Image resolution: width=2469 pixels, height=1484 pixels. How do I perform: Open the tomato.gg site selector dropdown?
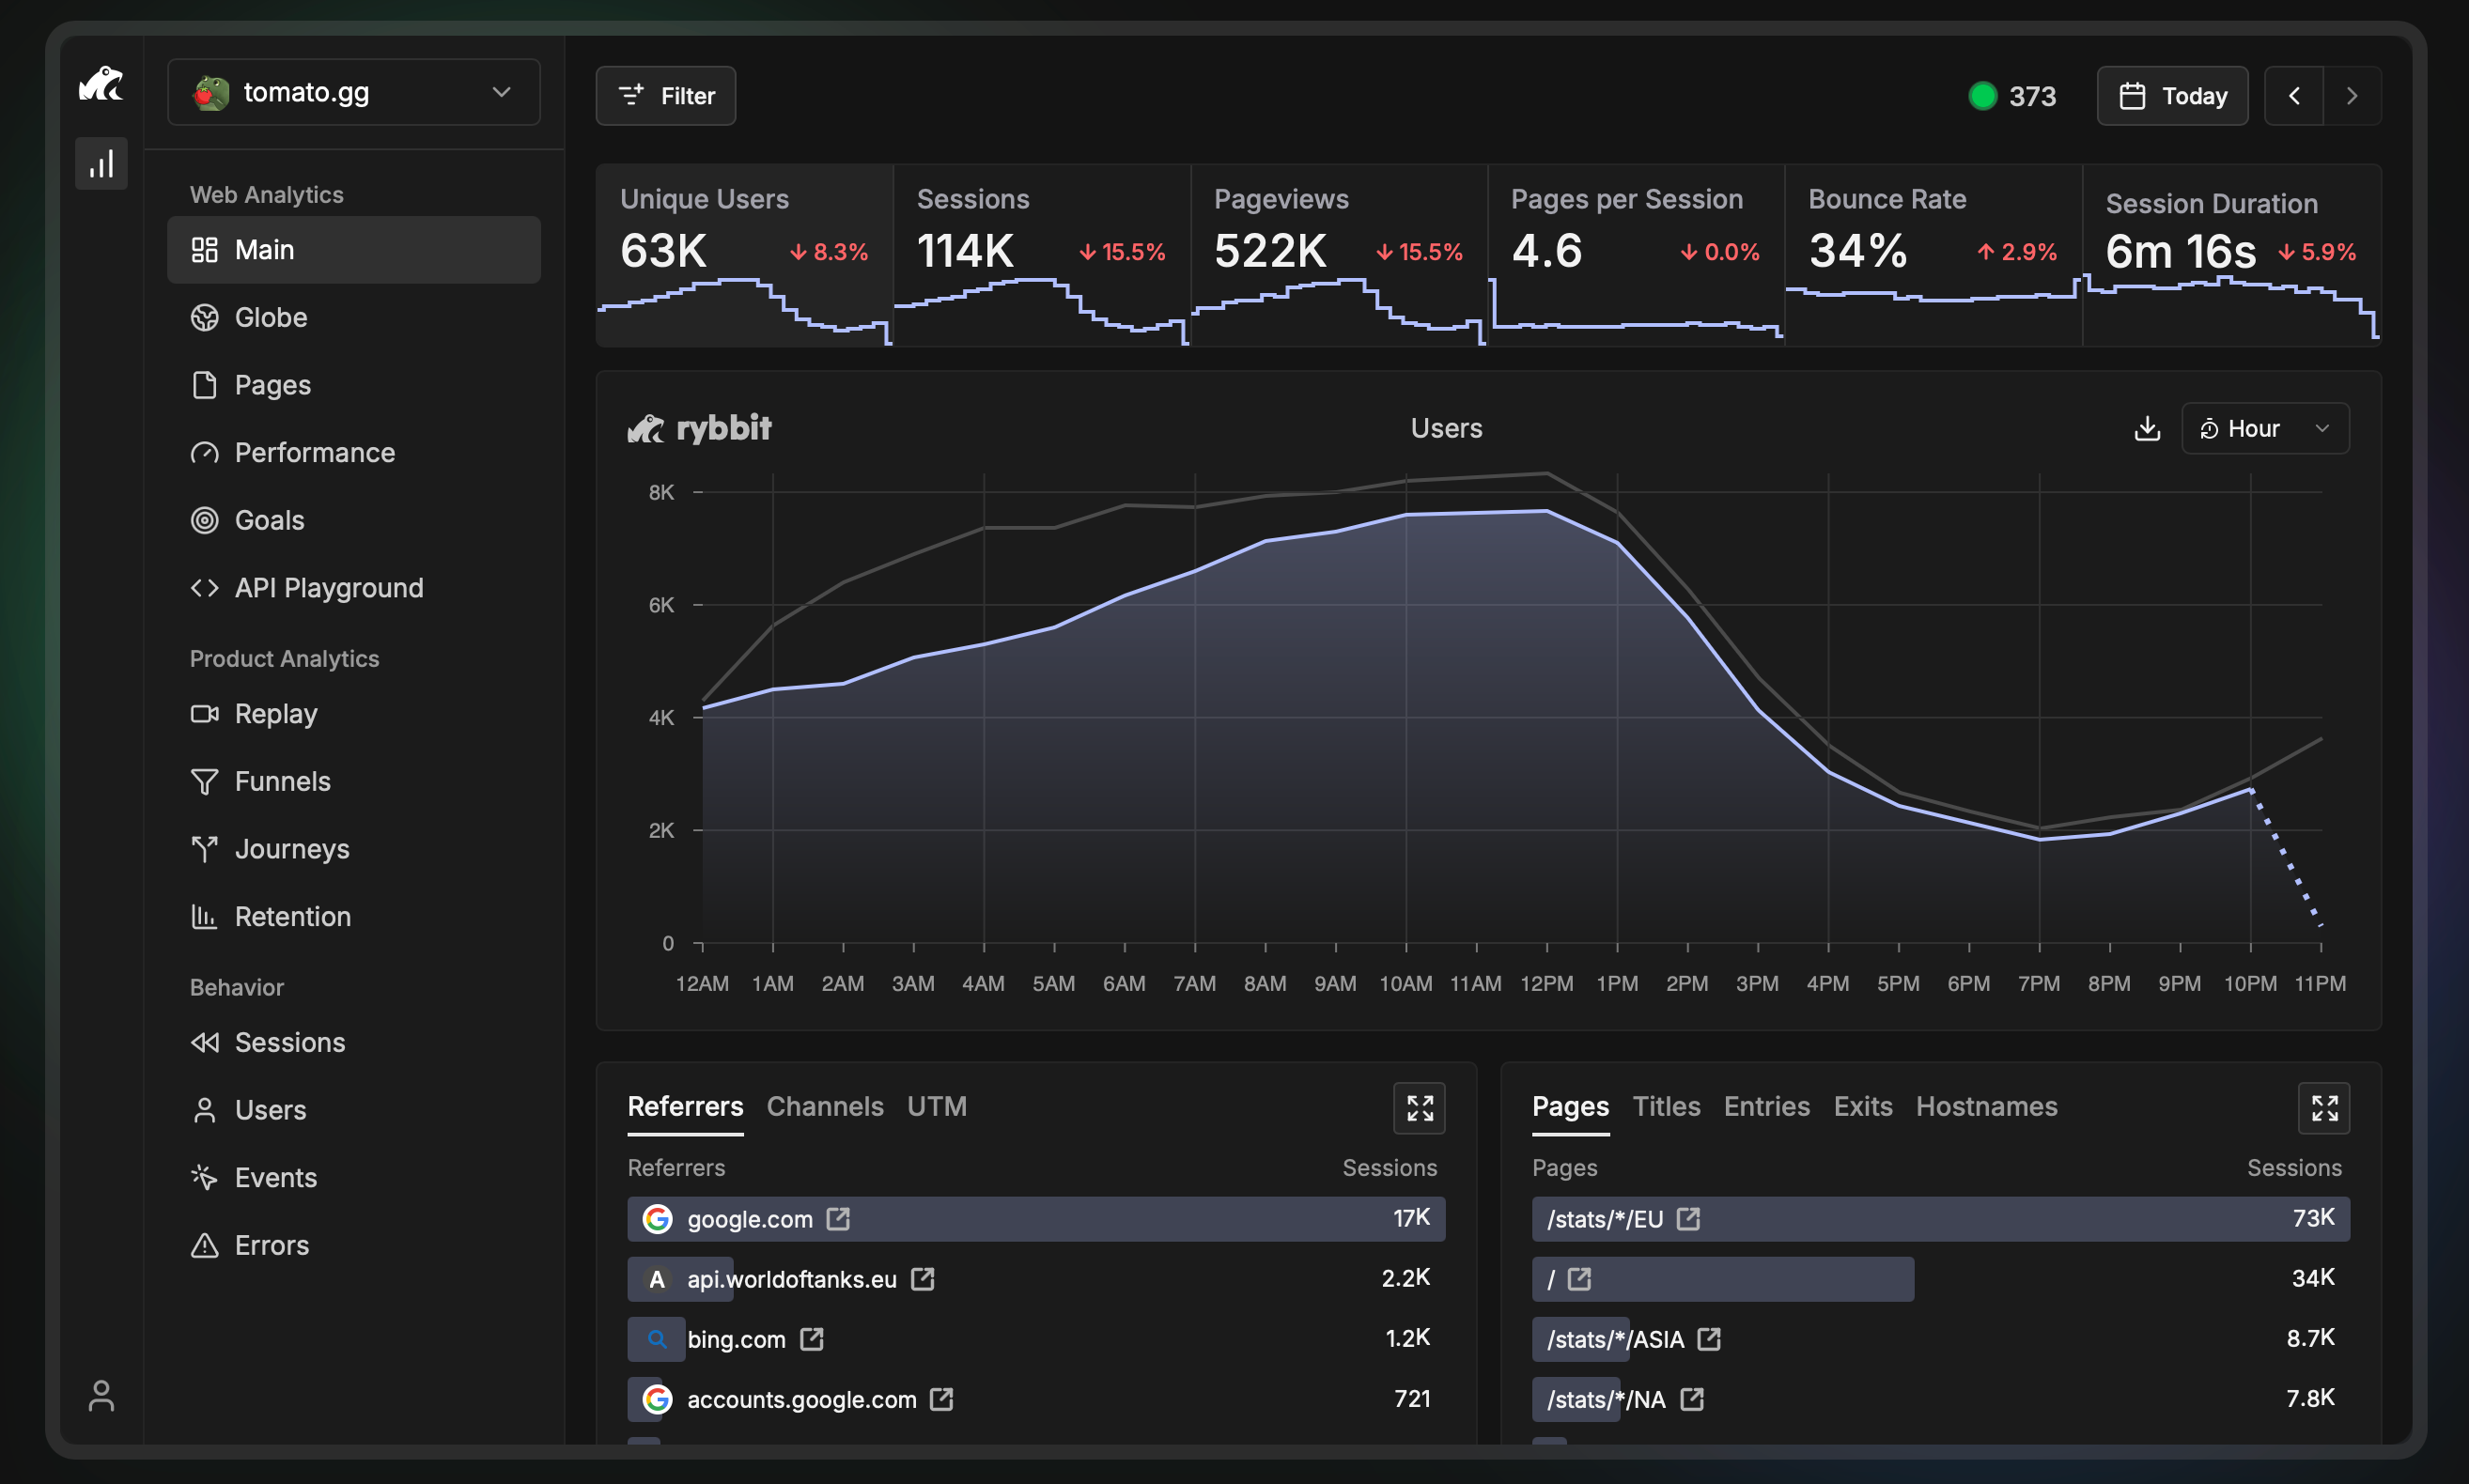354,93
